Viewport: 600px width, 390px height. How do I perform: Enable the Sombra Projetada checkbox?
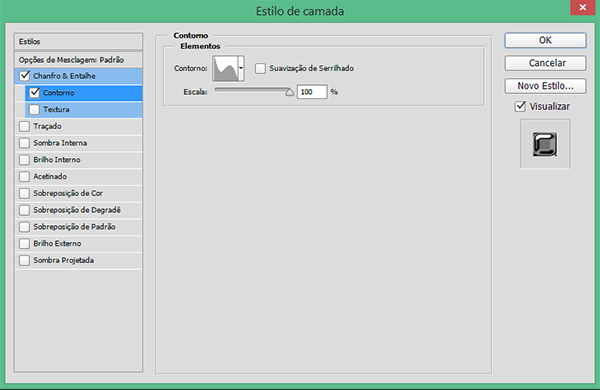24,260
